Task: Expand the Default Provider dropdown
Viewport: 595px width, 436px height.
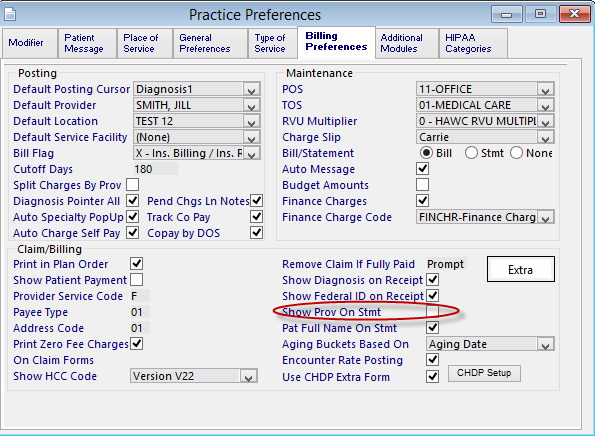Action: click(x=197, y=105)
